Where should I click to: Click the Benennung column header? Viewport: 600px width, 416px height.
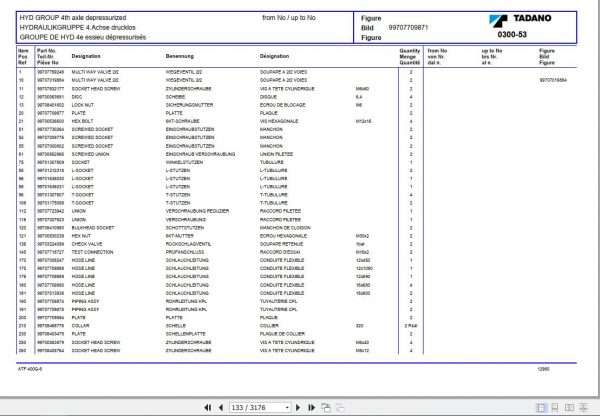tap(179, 56)
